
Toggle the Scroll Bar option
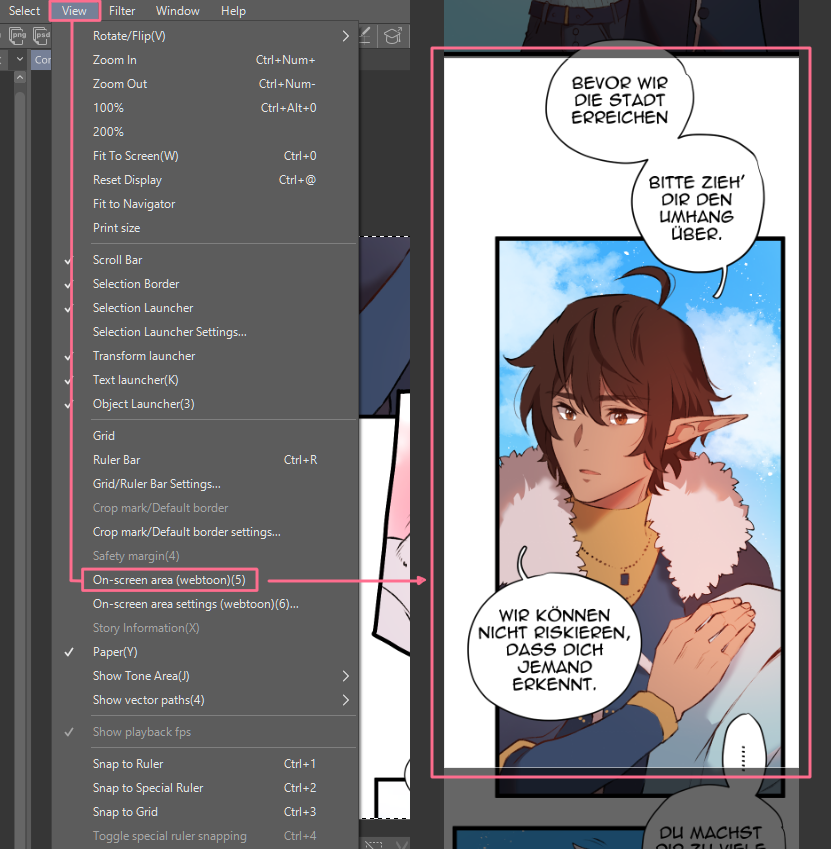tap(118, 260)
